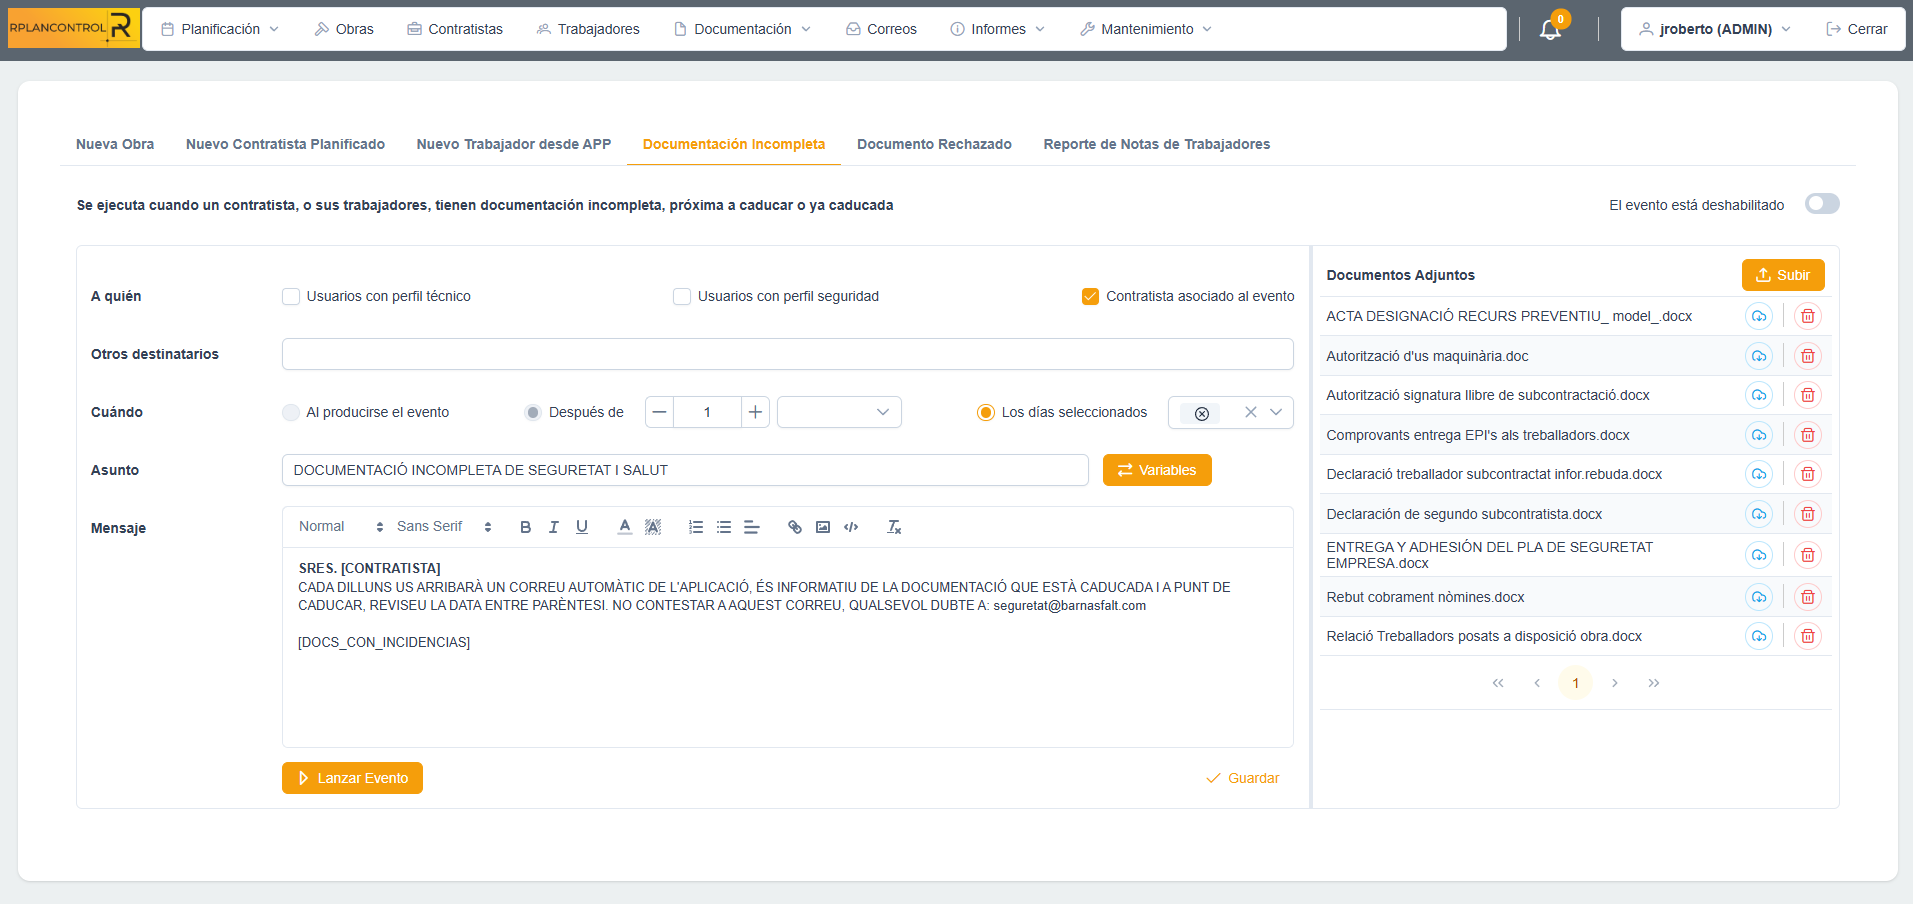Clear formatting in message editor
Image resolution: width=1913 pixels, height=904 pixels.
[x=894, y=527]
